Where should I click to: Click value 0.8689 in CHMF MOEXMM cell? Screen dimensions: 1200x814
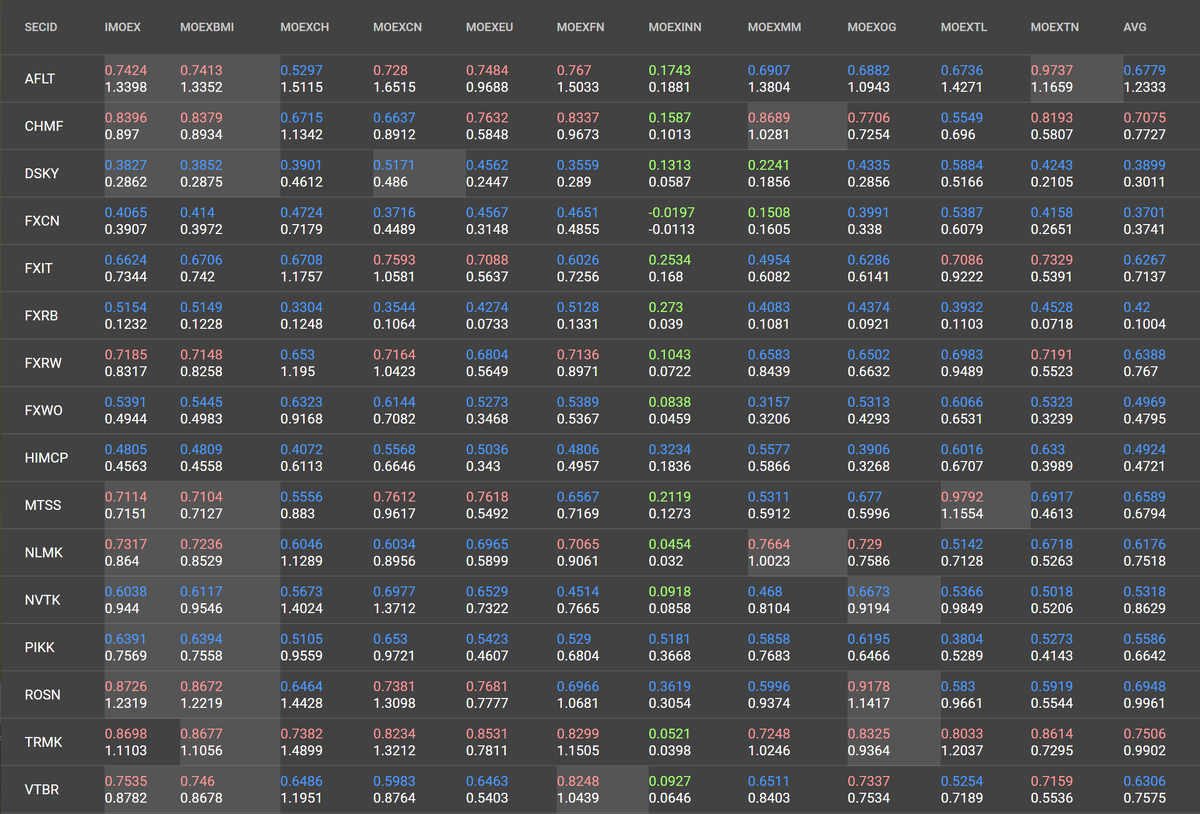coord(768,118)
